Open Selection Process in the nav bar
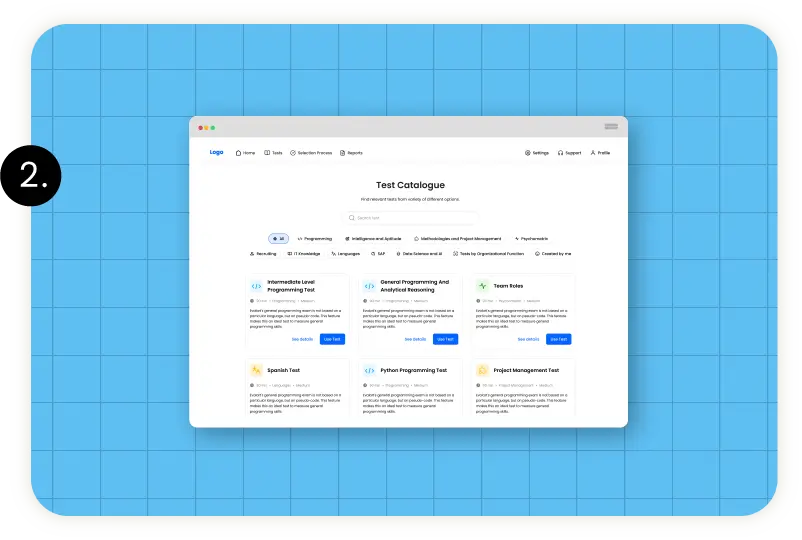The image size is (802, 540). (x=310, y=153)
